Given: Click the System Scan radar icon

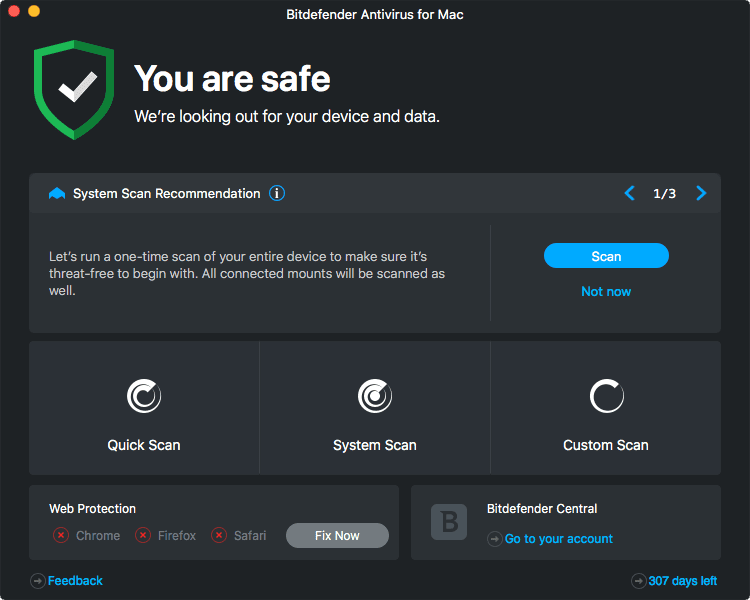Looking at the screenshot, I should (x=375, y=396).
